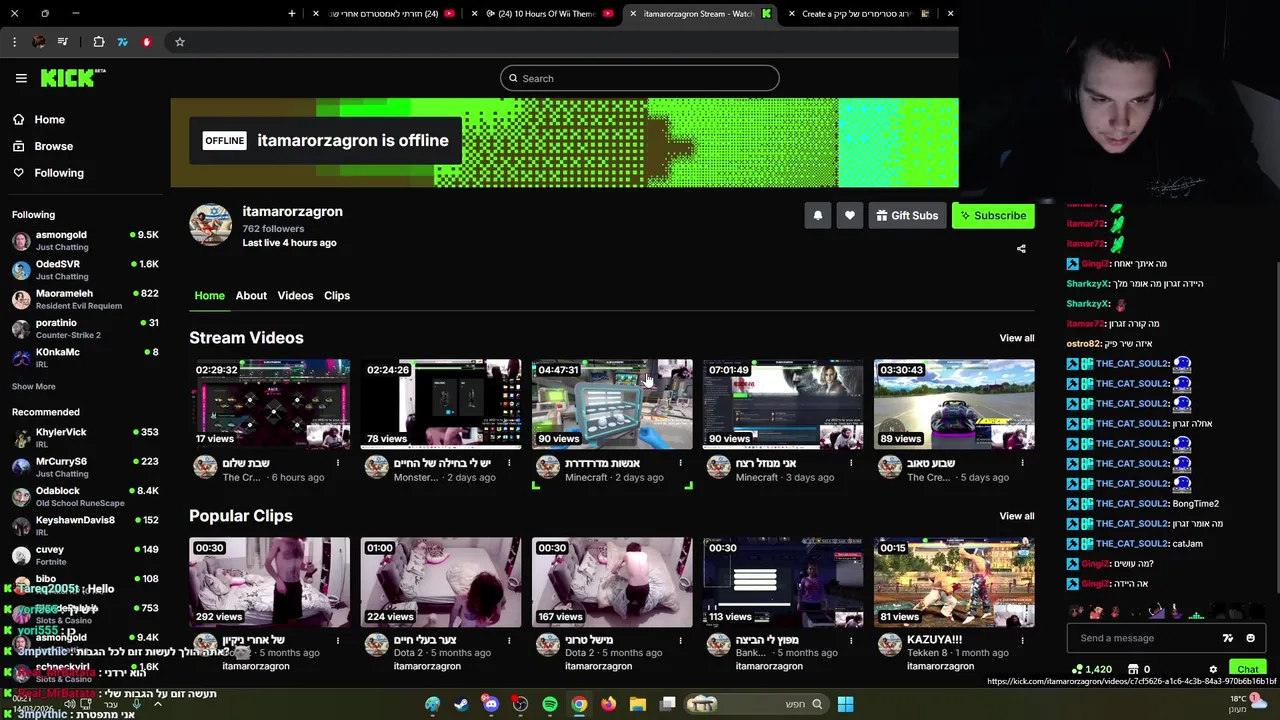Open options menu for יש לי בחילה video

point(509,463)
